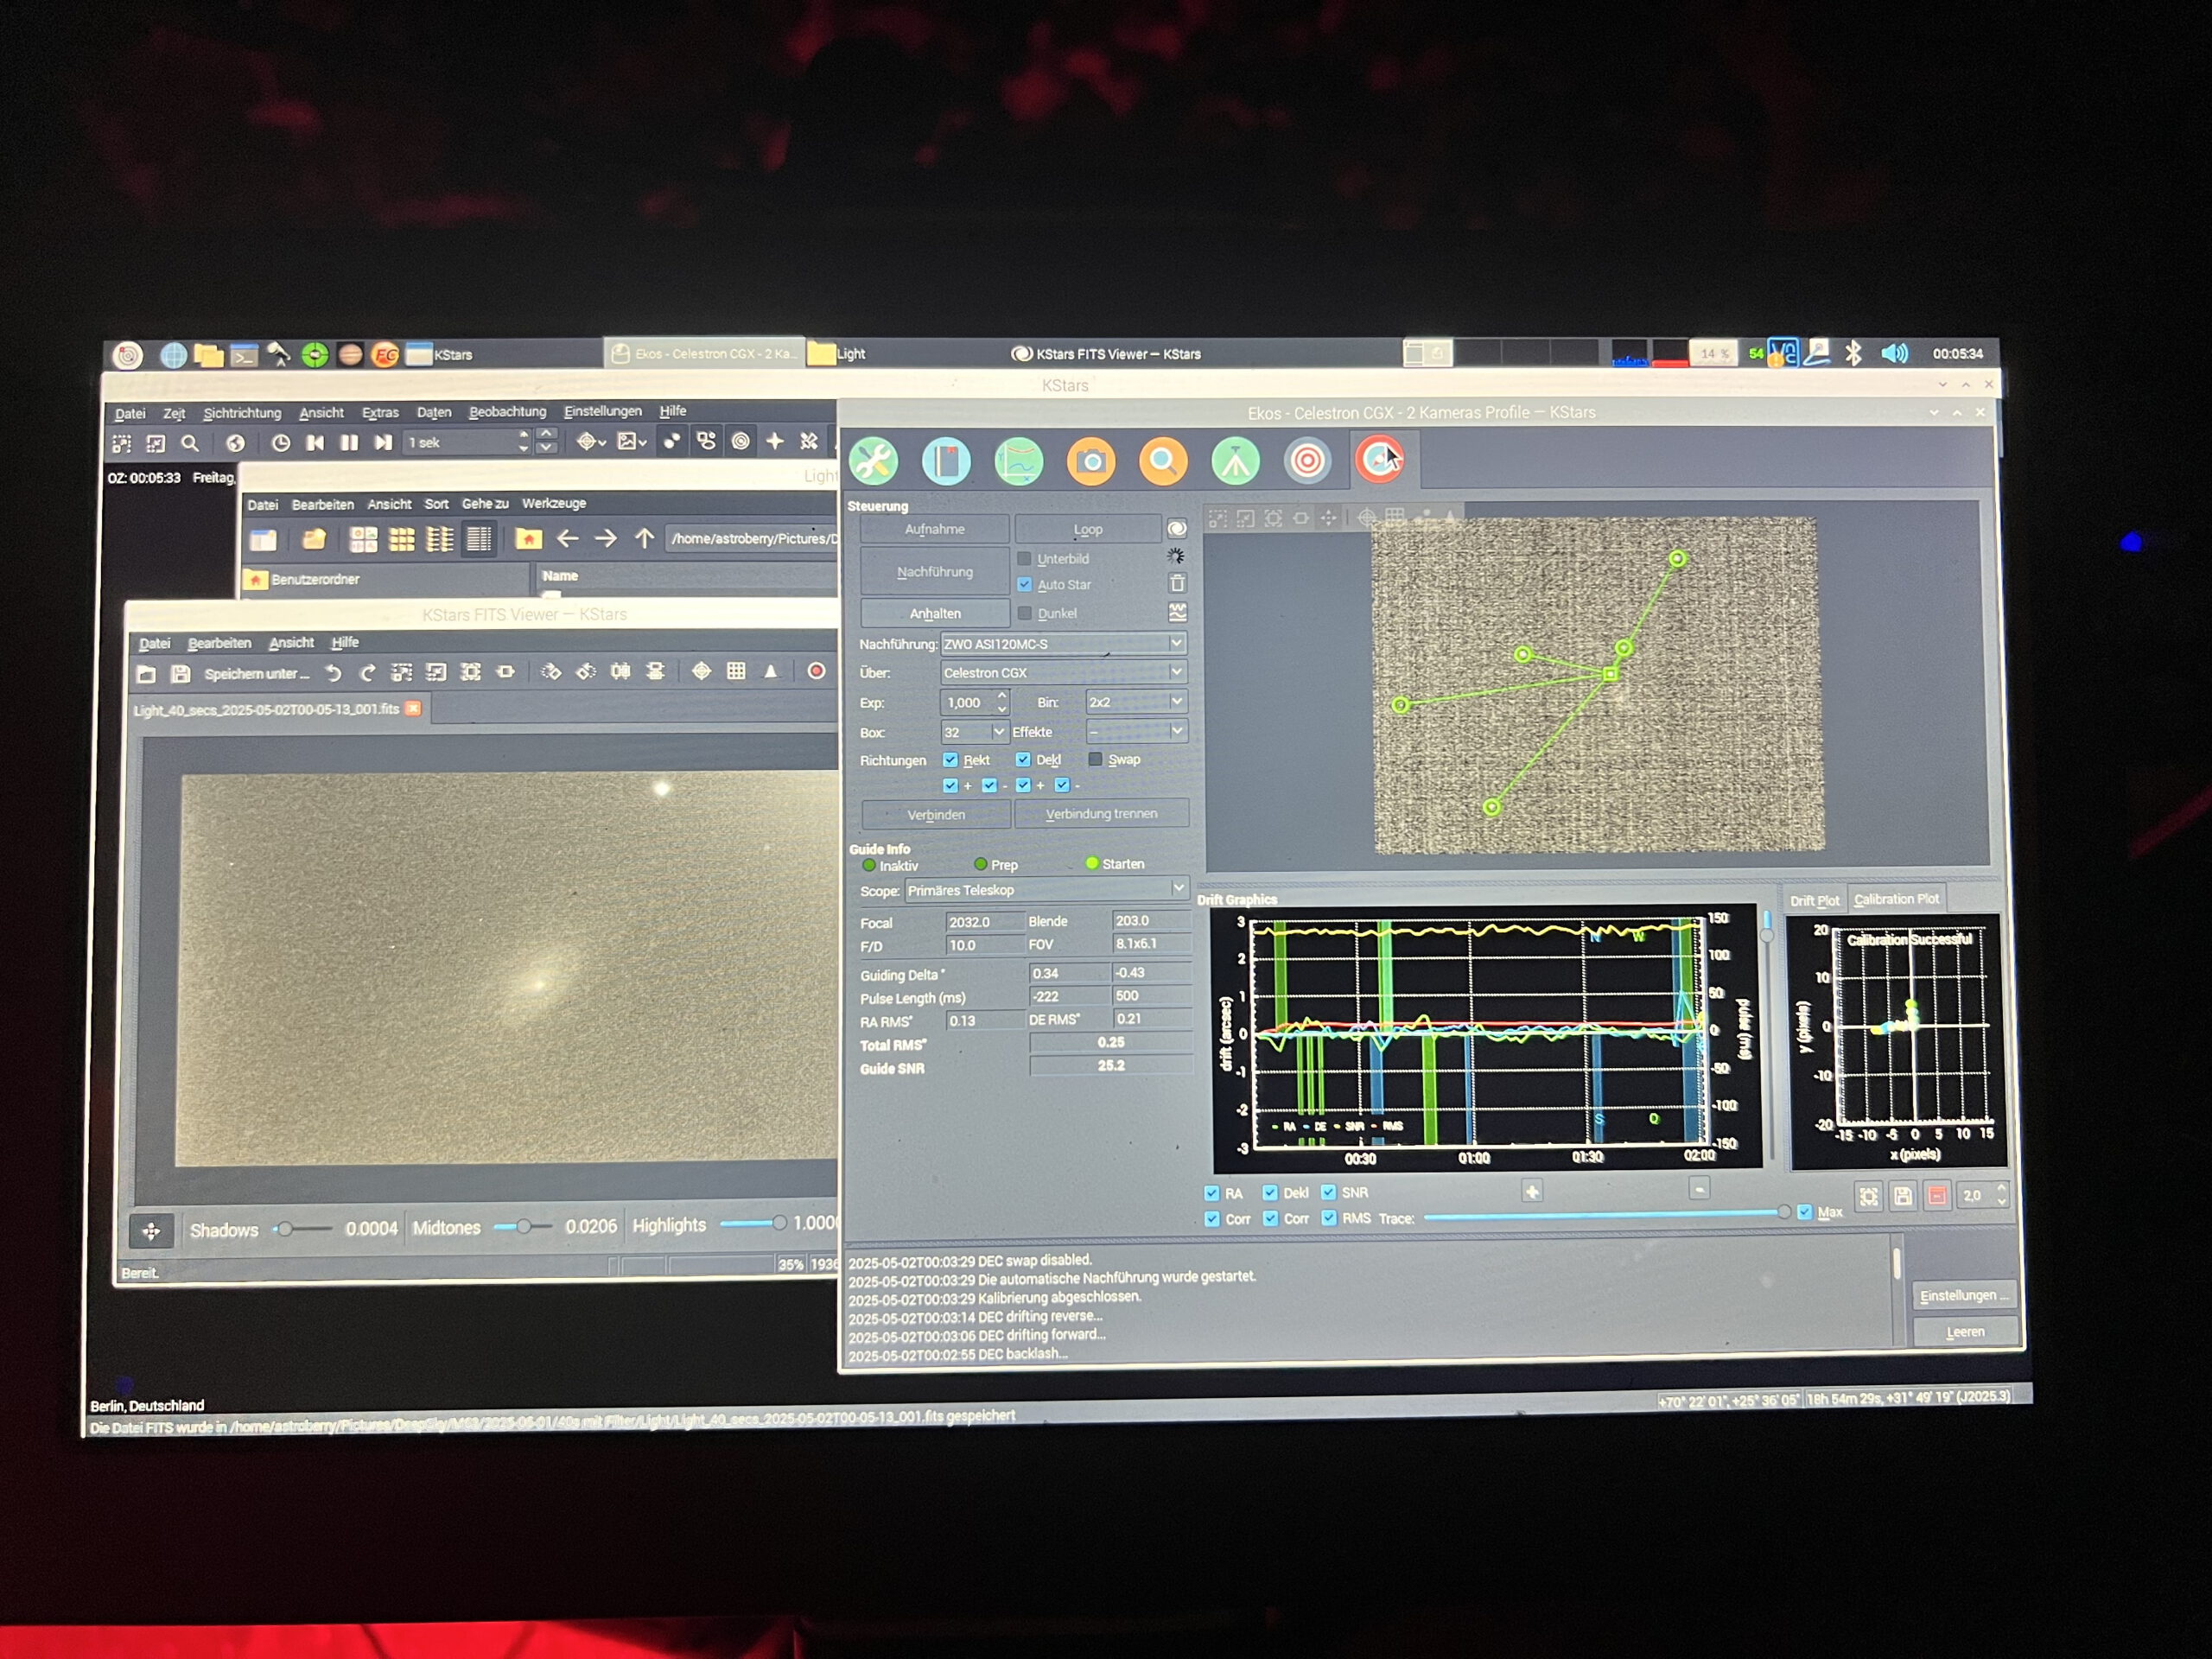Toggle Rekt direction checkbox
The height and width of the screenshot is (1659, 2212).
(x=950, y=760)
